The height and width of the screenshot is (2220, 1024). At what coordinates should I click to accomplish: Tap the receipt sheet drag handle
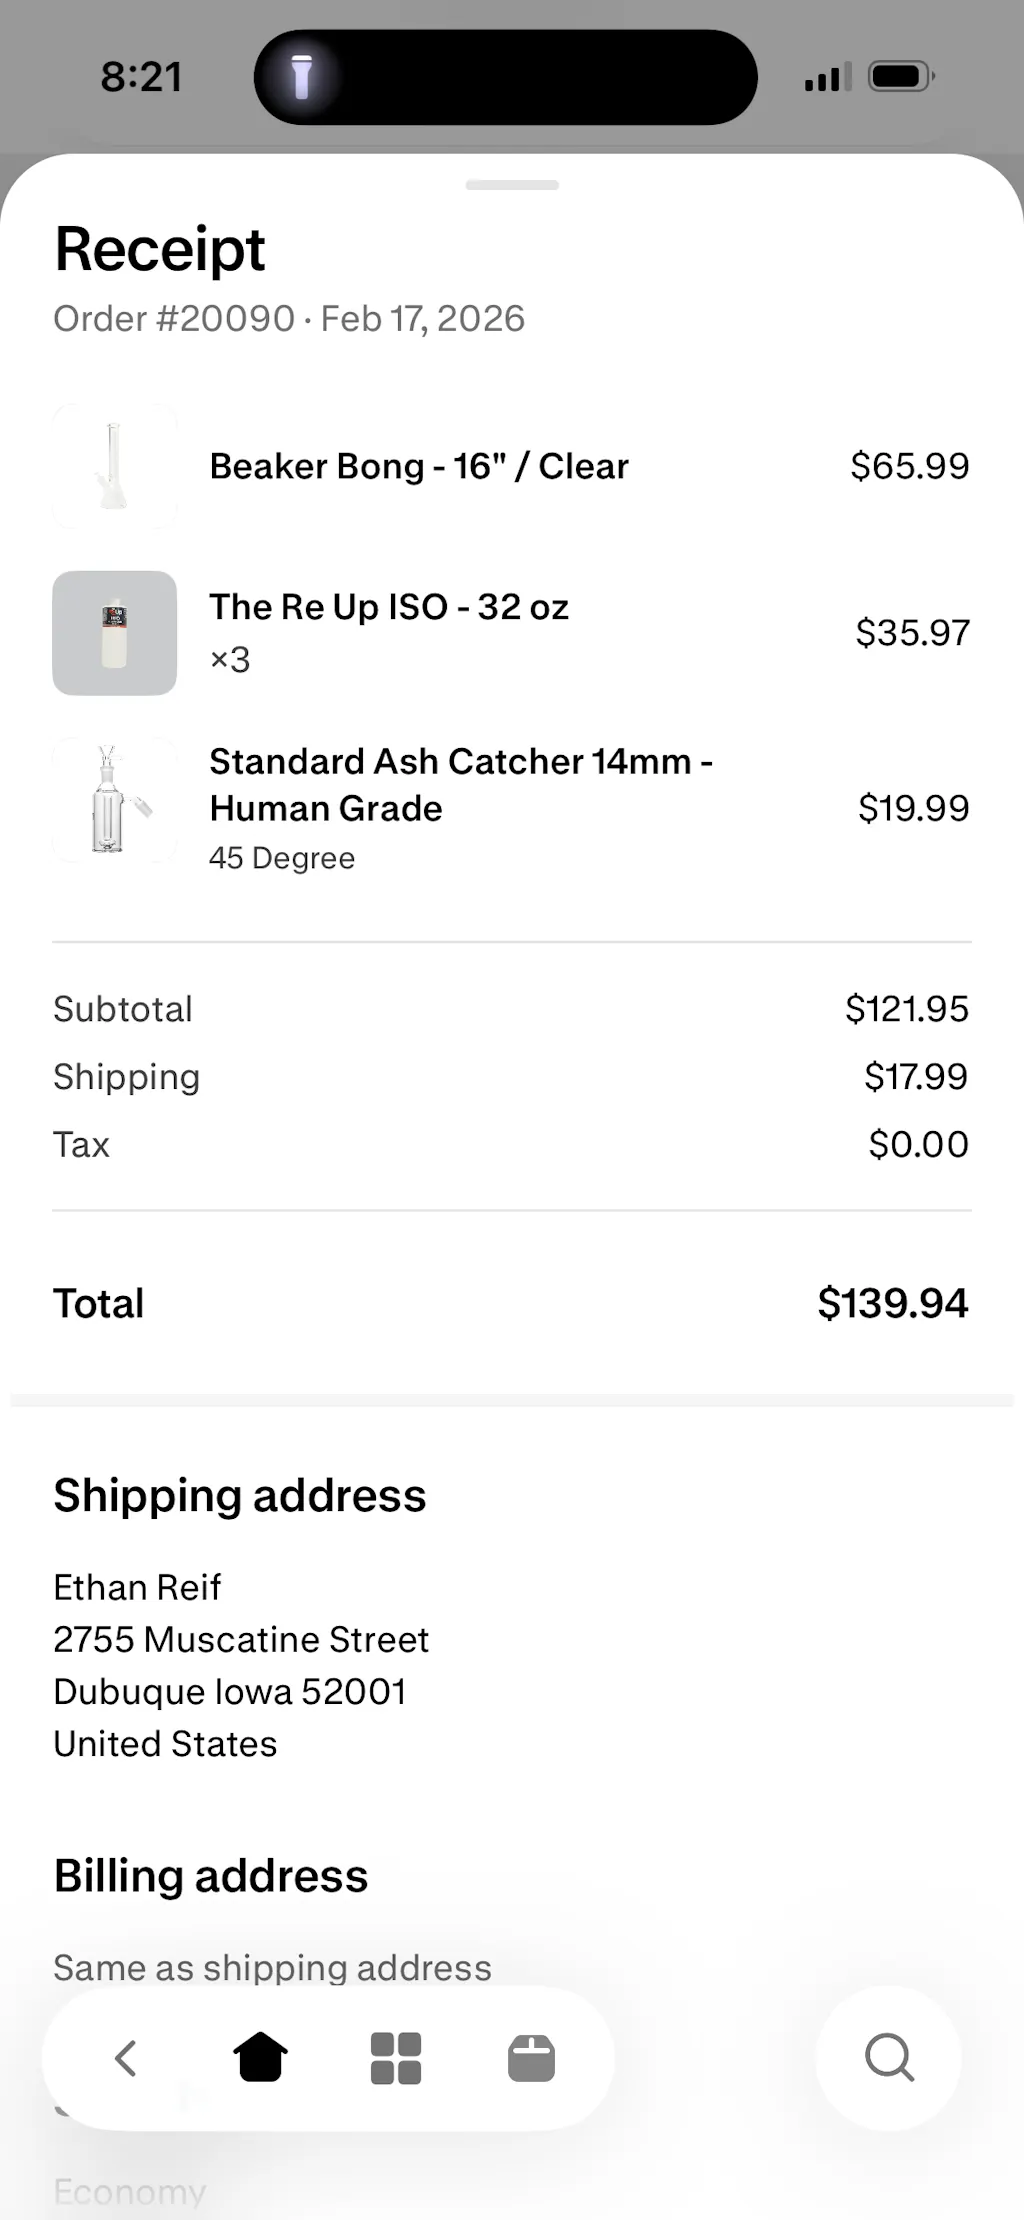click(512, 185)
